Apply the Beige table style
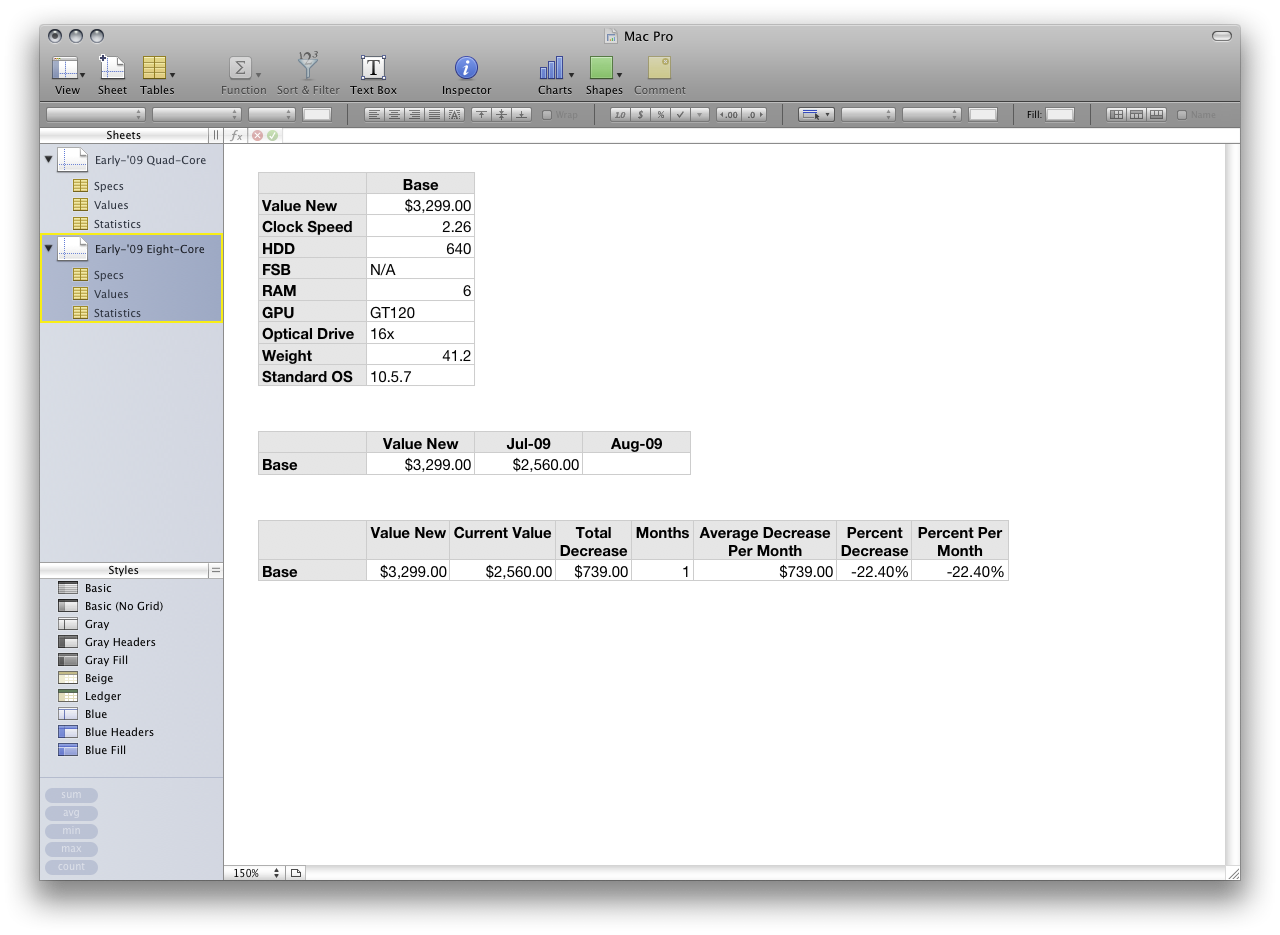The height and width of the screenshot is (935, 1280). [99, 678]
